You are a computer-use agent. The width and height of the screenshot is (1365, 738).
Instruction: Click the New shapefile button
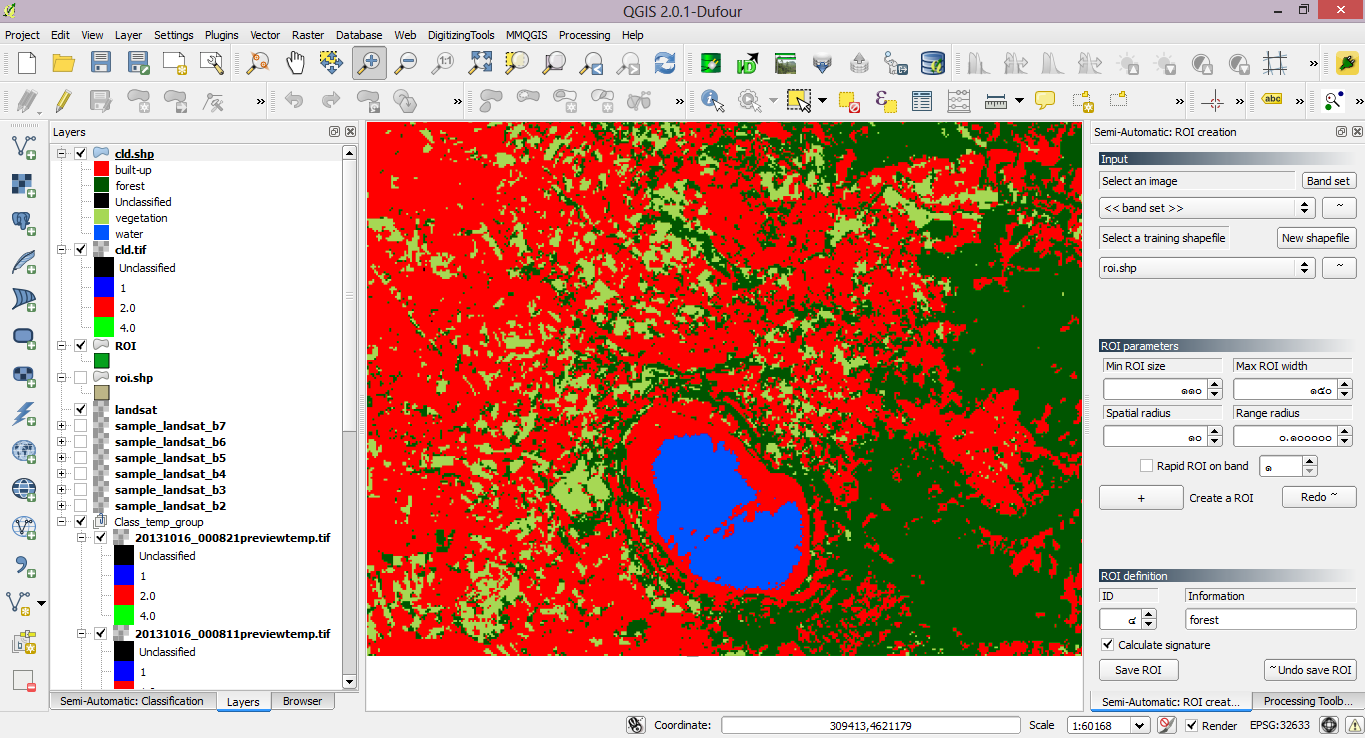pyautogui.click(x=1316, y=238)
